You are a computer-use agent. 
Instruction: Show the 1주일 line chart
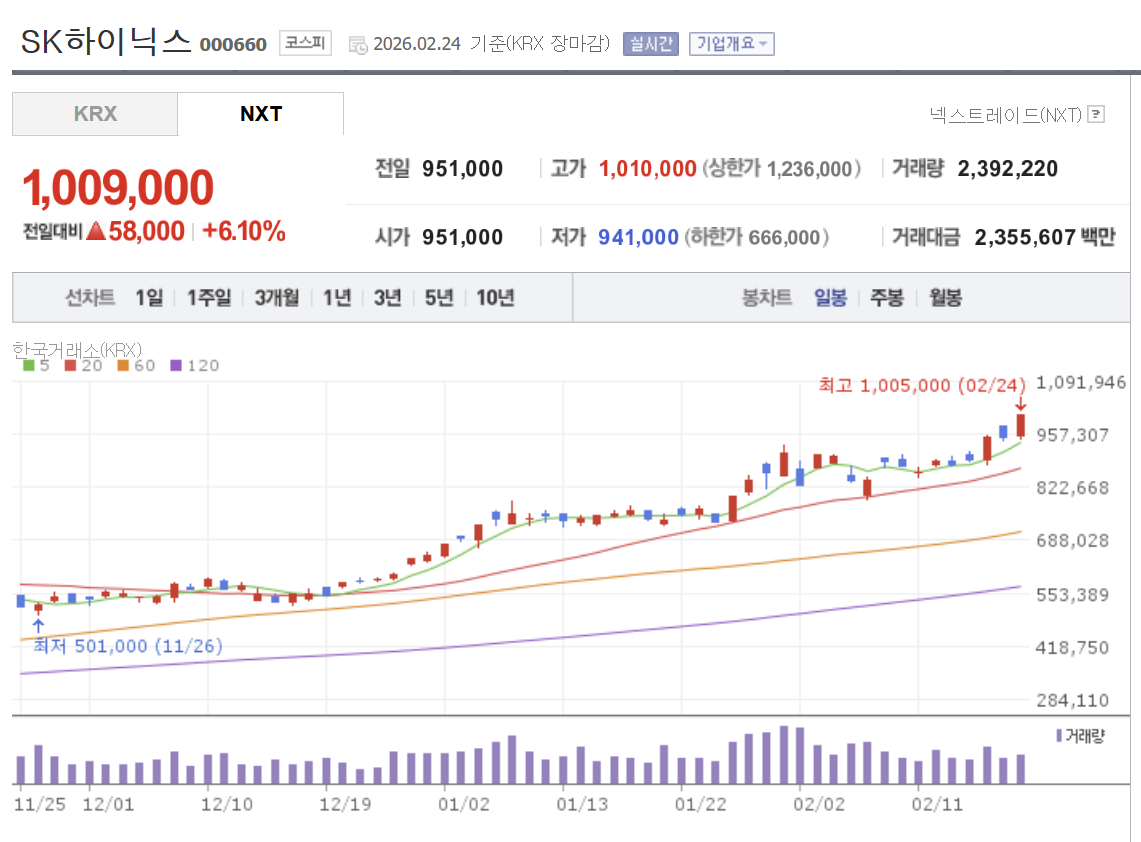(x=209, y=298)
